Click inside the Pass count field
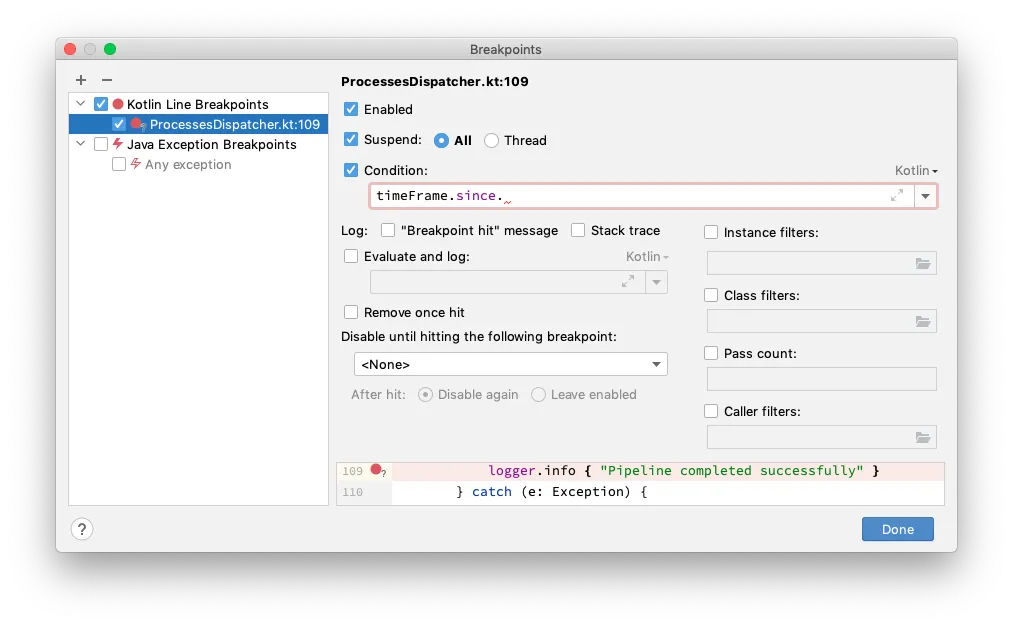This screenshot has height=626, width=1013. (x=821, y=379)
